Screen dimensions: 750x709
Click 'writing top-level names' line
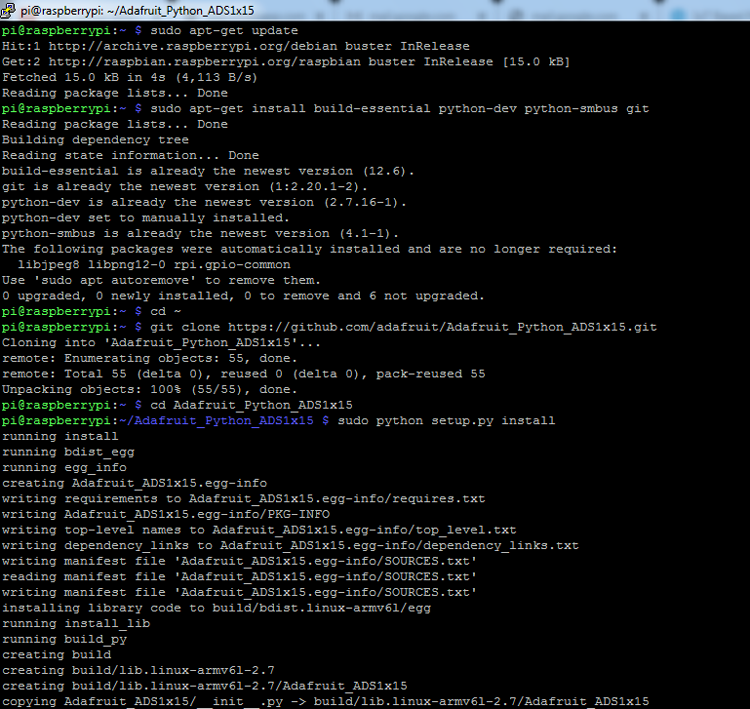(x=259, y=530)
